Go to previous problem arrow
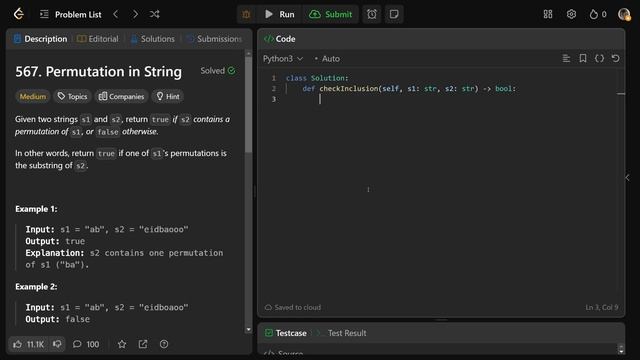640x360 pixels. point(116,14)
